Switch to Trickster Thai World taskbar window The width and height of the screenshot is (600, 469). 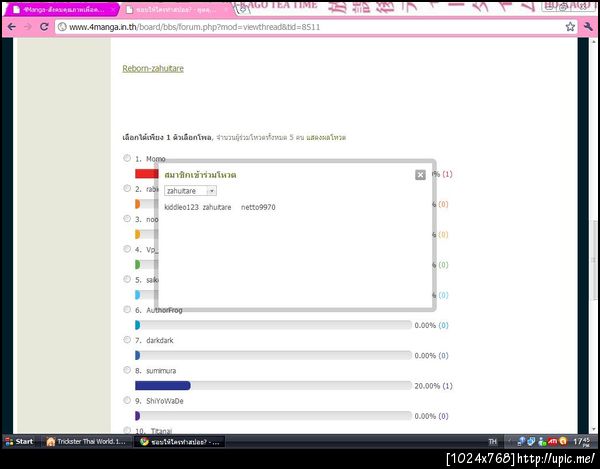pos(86,441)
